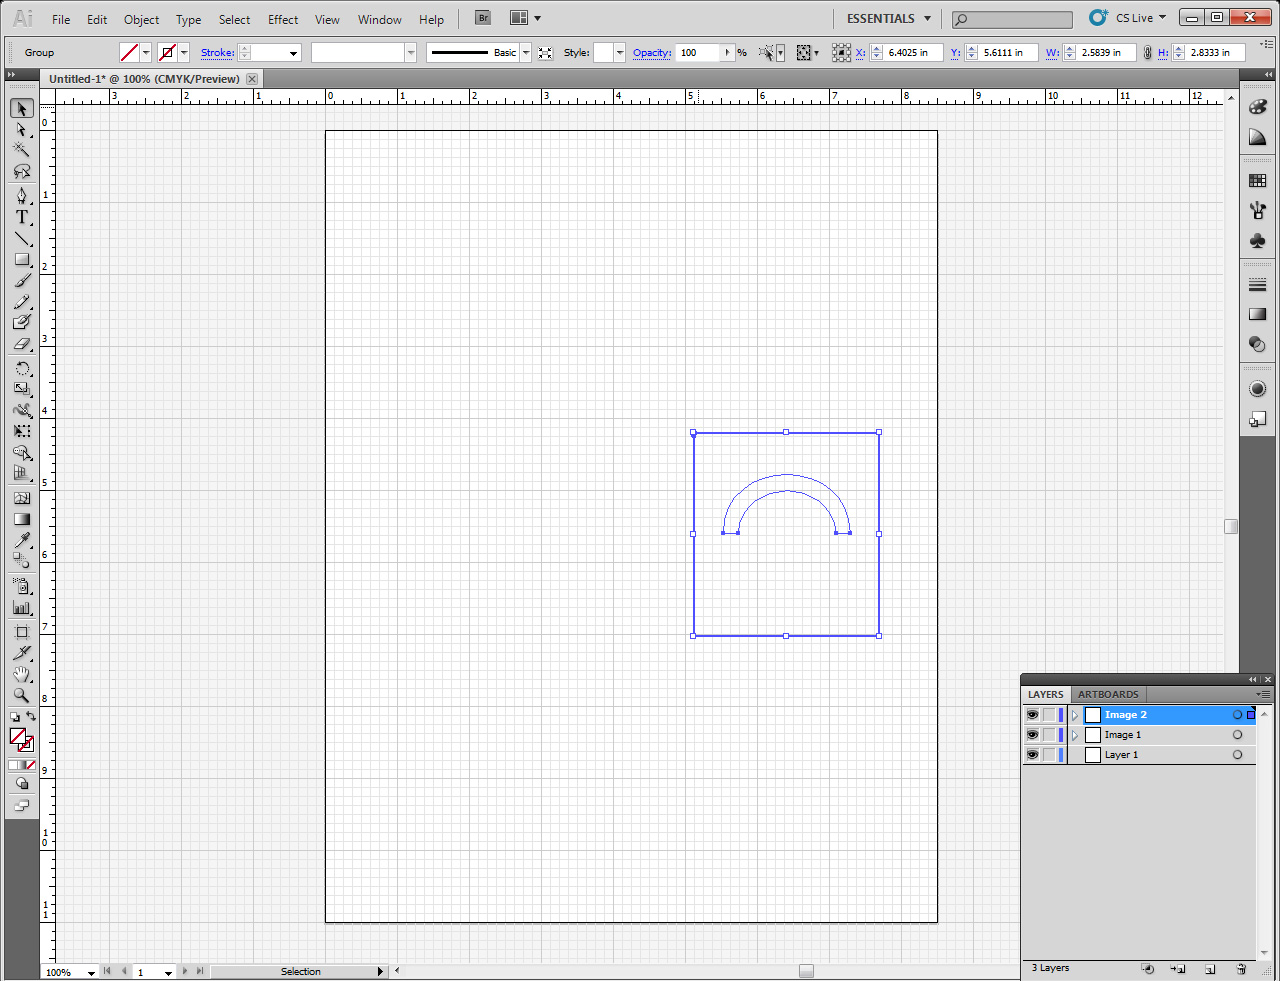Pick the Magic Wand tool
The width and height of the screenshot is (1280, 981).
(x=22, y=150)
